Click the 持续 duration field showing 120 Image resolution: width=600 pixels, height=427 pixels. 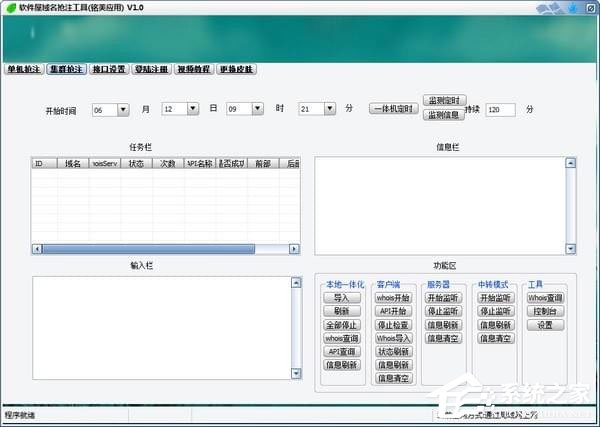click(x=500, y=109)
